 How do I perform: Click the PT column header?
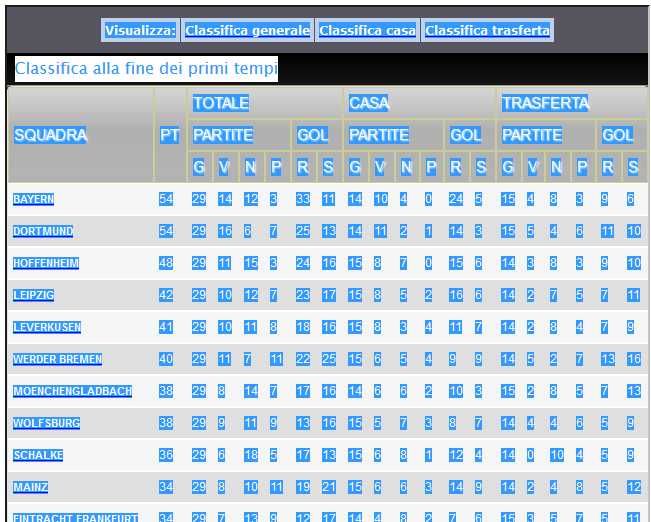[x=170, y=135]
